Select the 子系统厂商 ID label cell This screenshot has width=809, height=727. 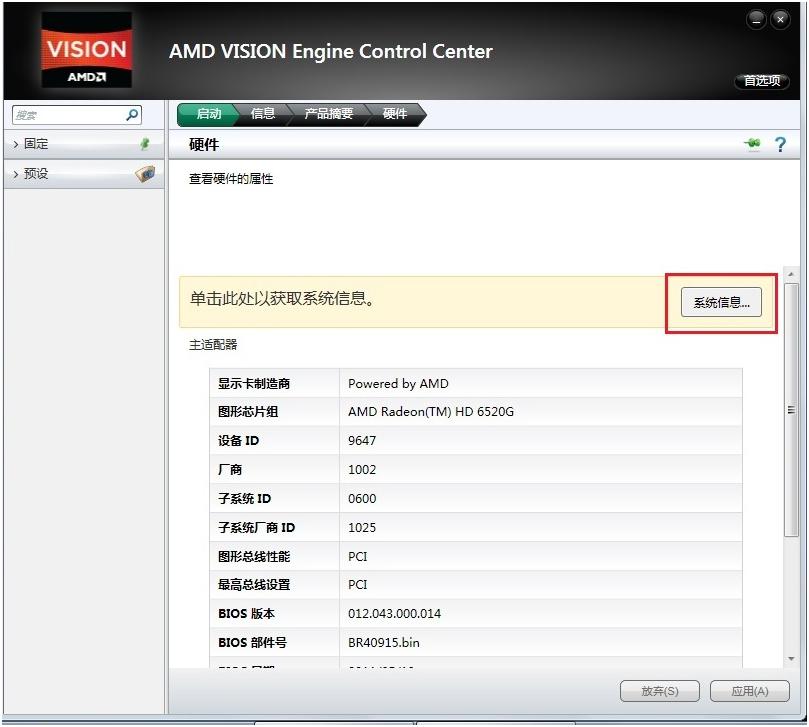(274, 527)
